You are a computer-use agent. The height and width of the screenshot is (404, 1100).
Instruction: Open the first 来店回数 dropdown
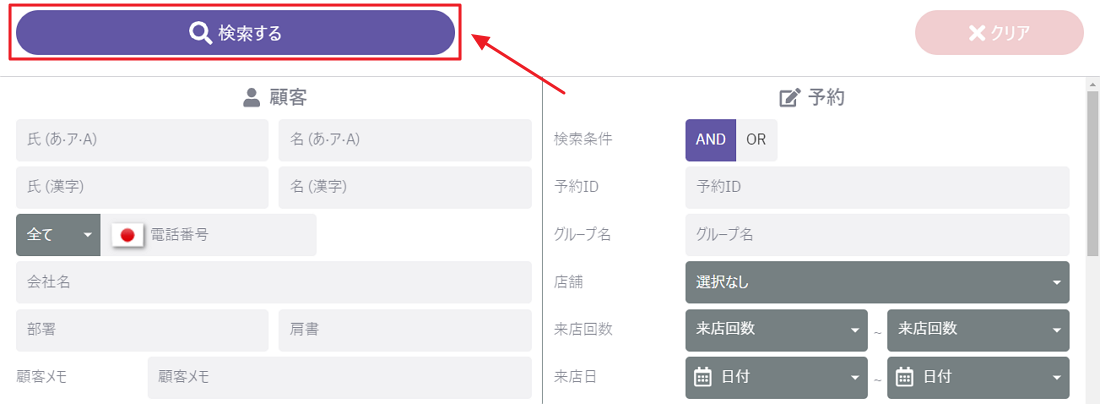pyautogui.click(x=776, y=330)
